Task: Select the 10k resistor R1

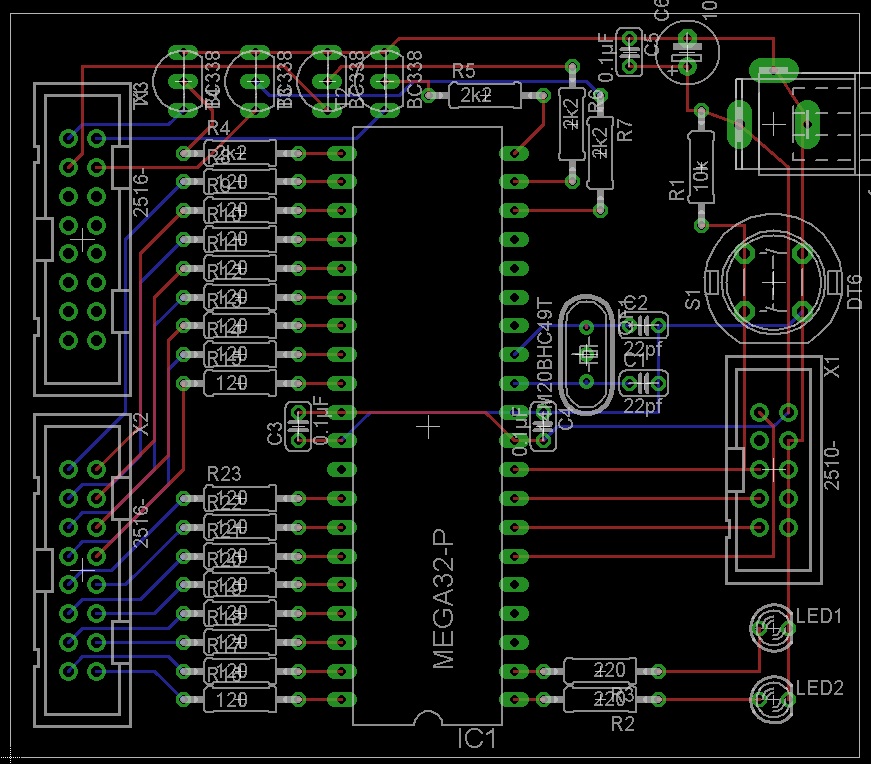Action: [701, 167]
